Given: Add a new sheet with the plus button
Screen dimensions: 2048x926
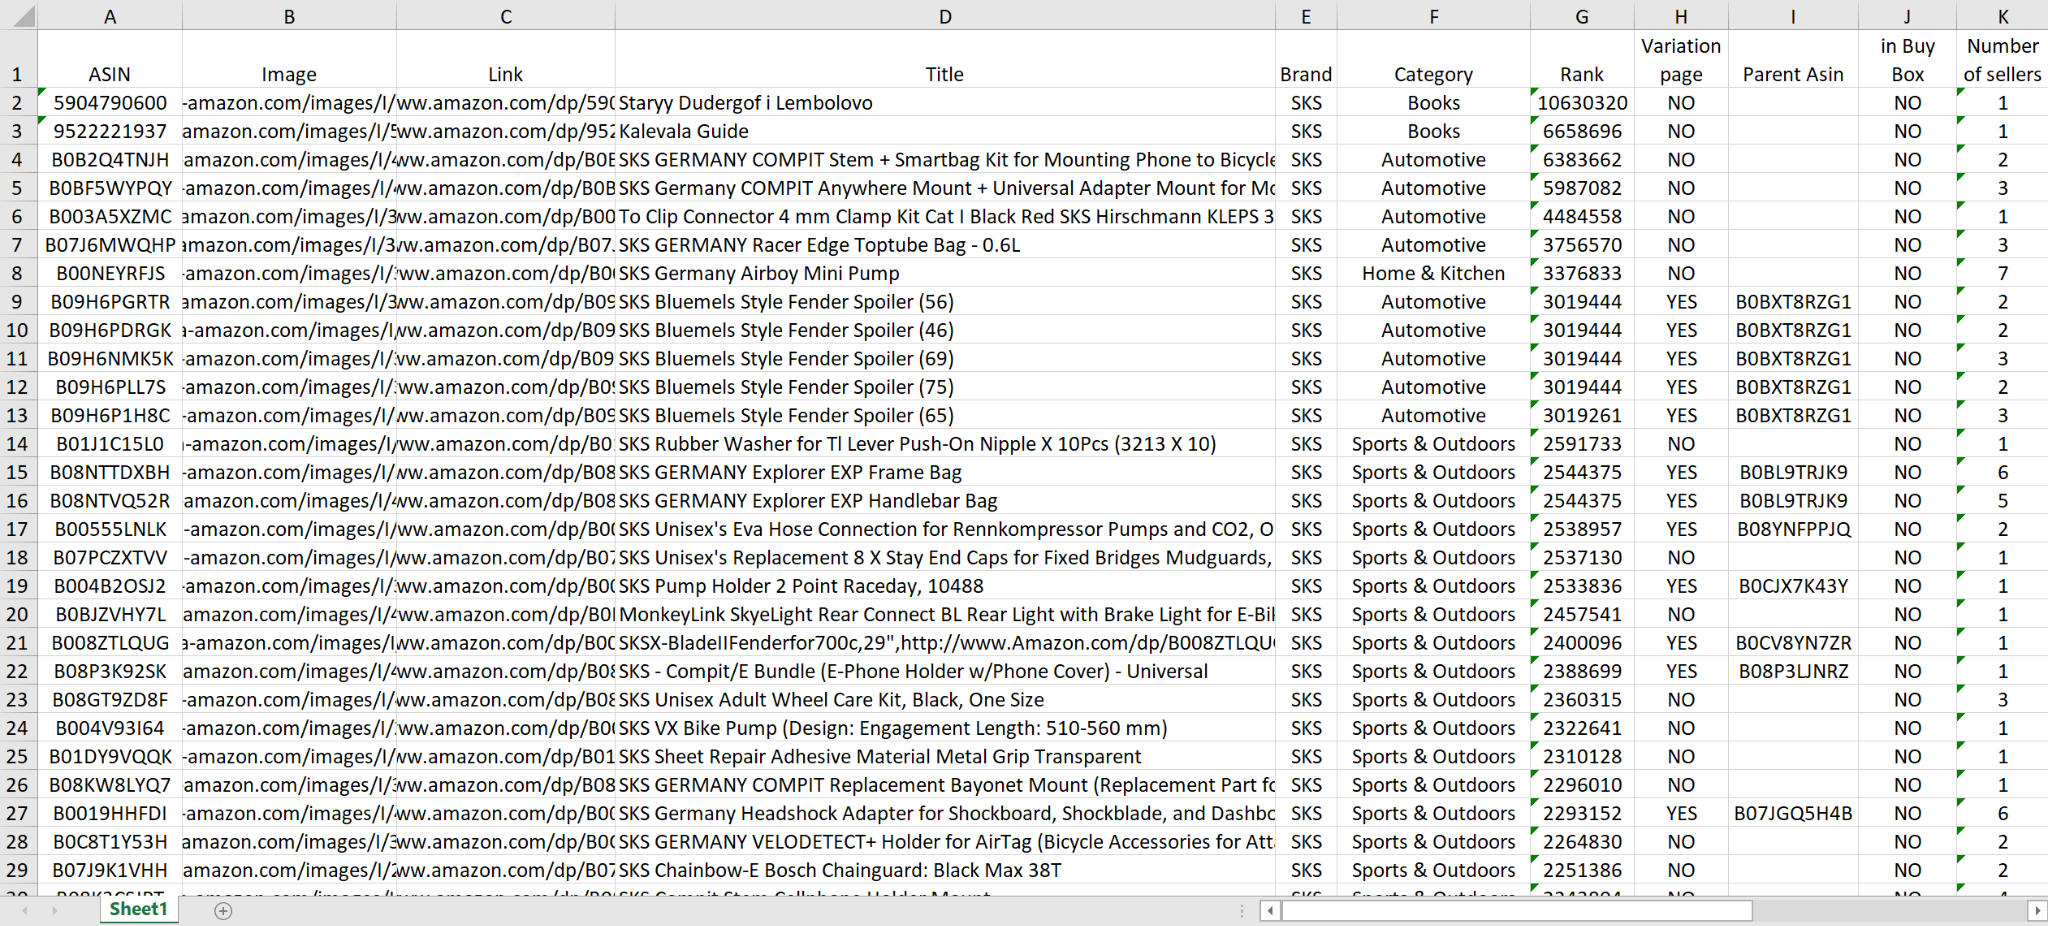Looking at the screenshot, I should pyautogui.click(x=223, y=910).
